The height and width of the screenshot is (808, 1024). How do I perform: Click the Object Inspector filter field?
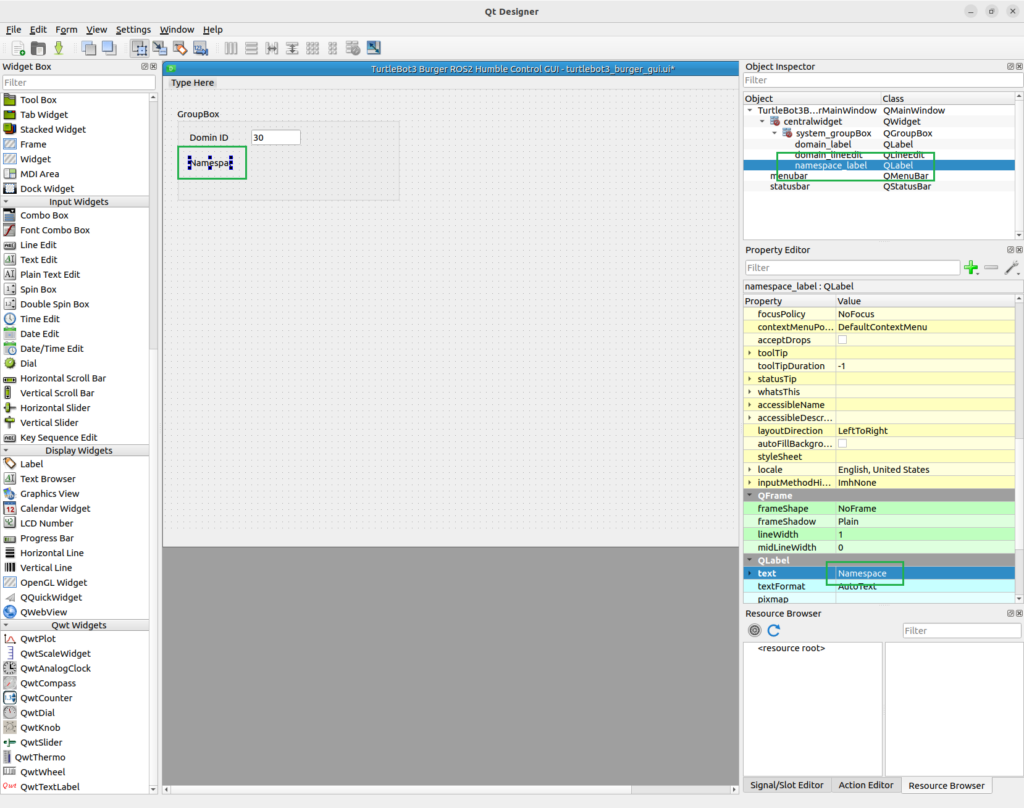883,80
